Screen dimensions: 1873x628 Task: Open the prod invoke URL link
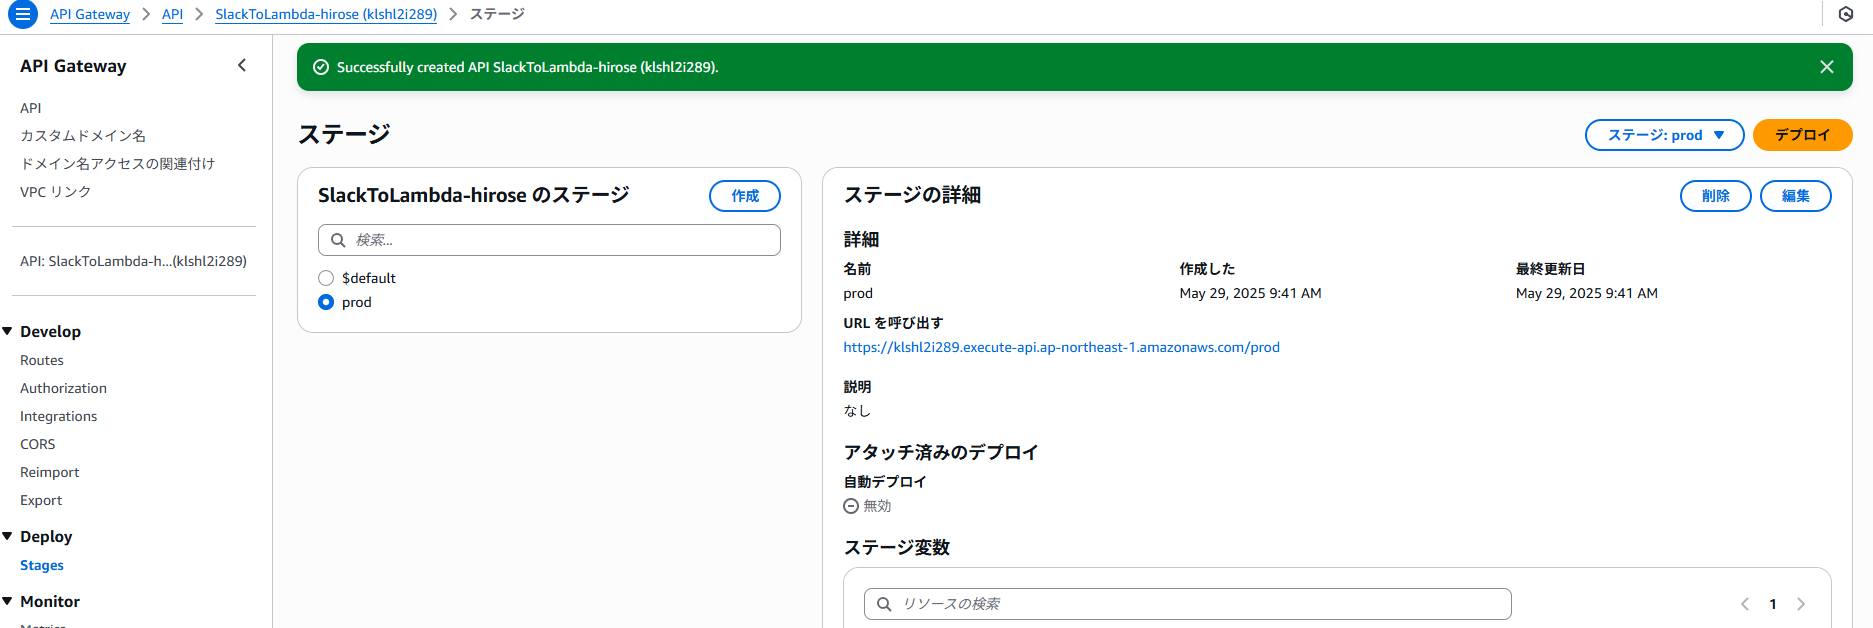click(x=1061, y=347)
